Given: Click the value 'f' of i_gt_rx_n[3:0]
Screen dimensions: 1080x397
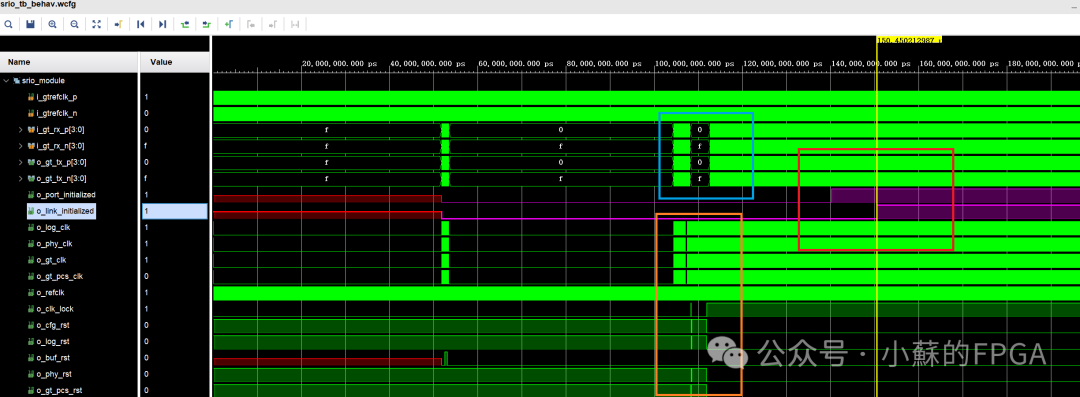Looking at the screenshot, I should coord(146,146).
